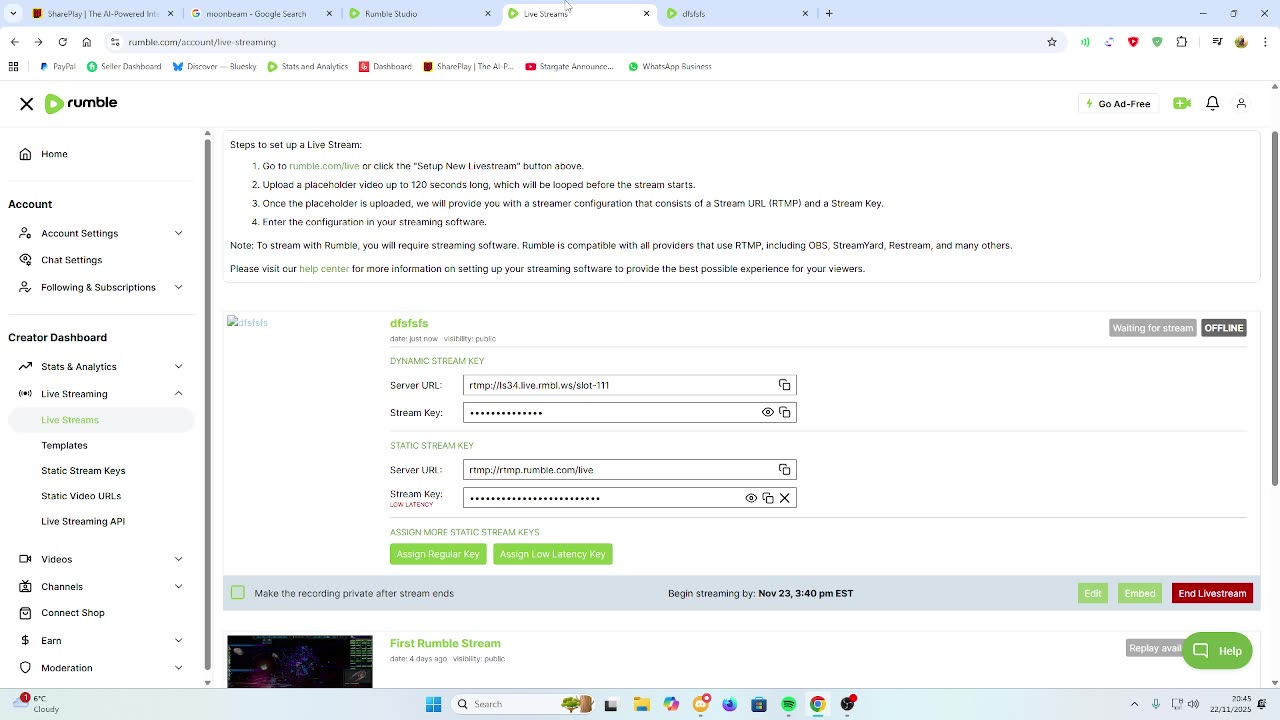Screen dimensions: 1280x720
Task: Check Make the recording private after stream ends
Action: (x=237, y=593)
